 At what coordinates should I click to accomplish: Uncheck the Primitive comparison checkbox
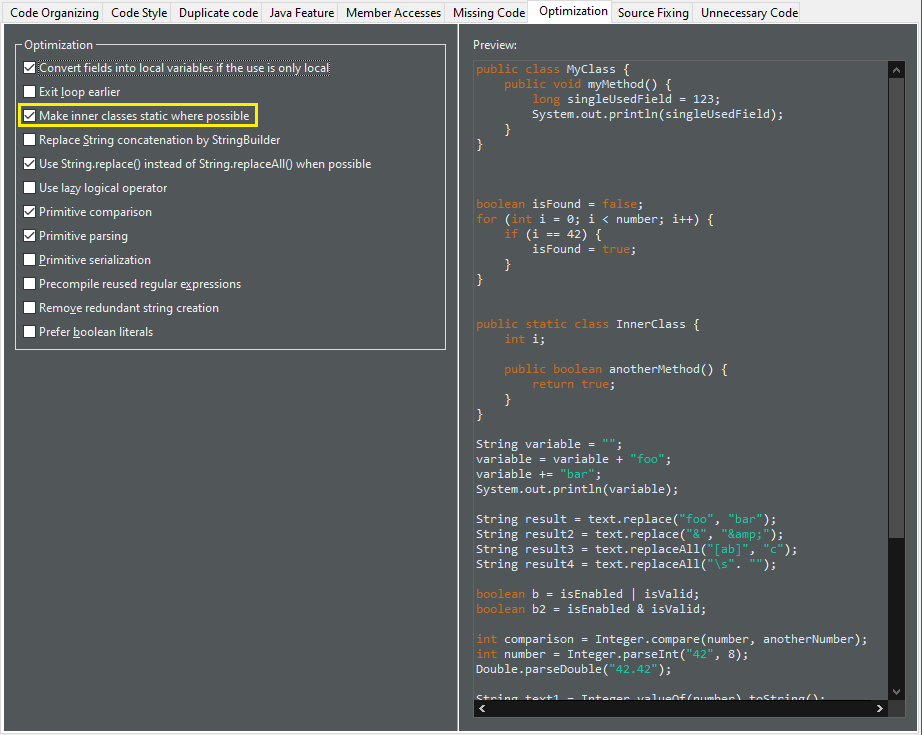click(29, 212)
